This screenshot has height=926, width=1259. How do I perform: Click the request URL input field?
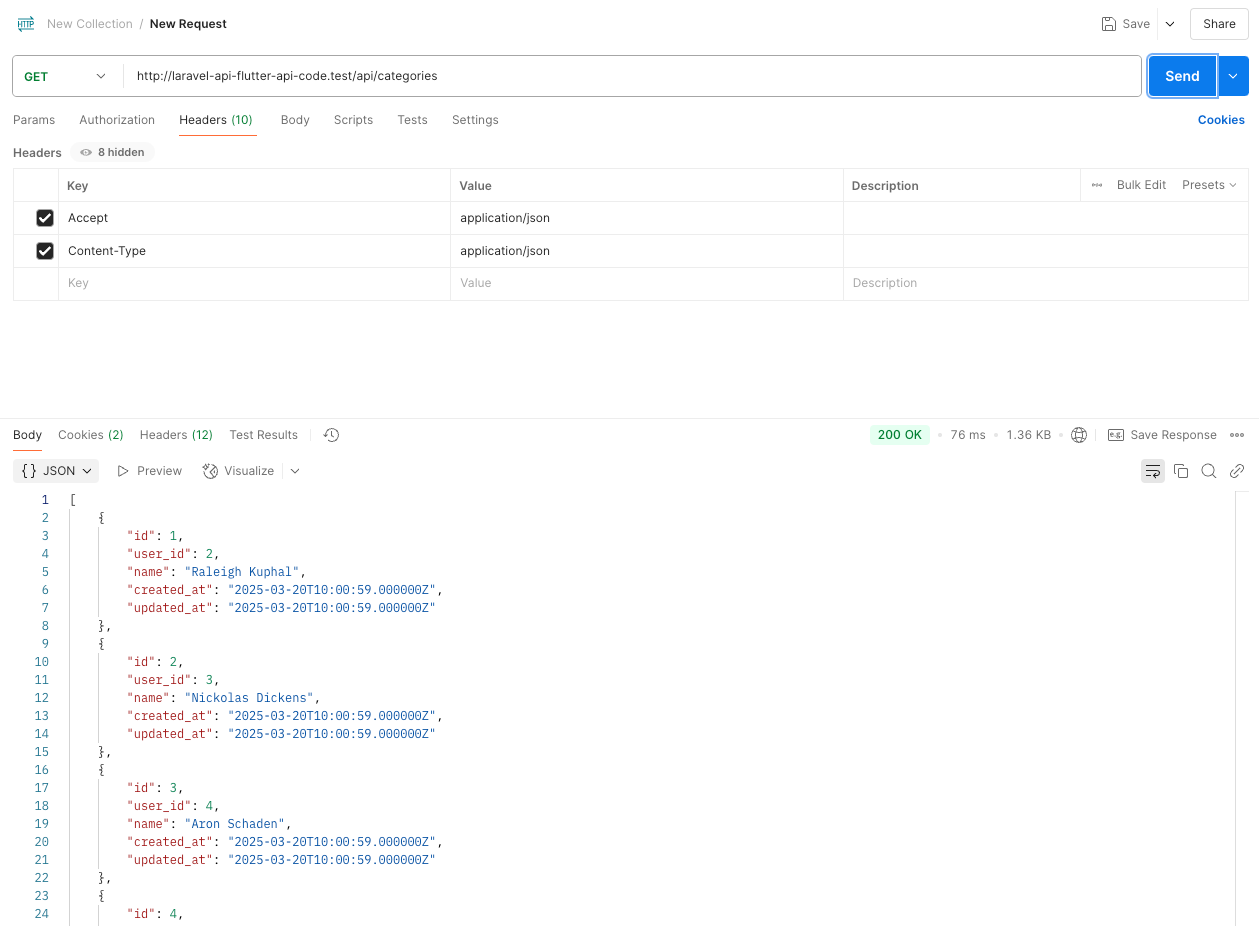tap(630, 76)
